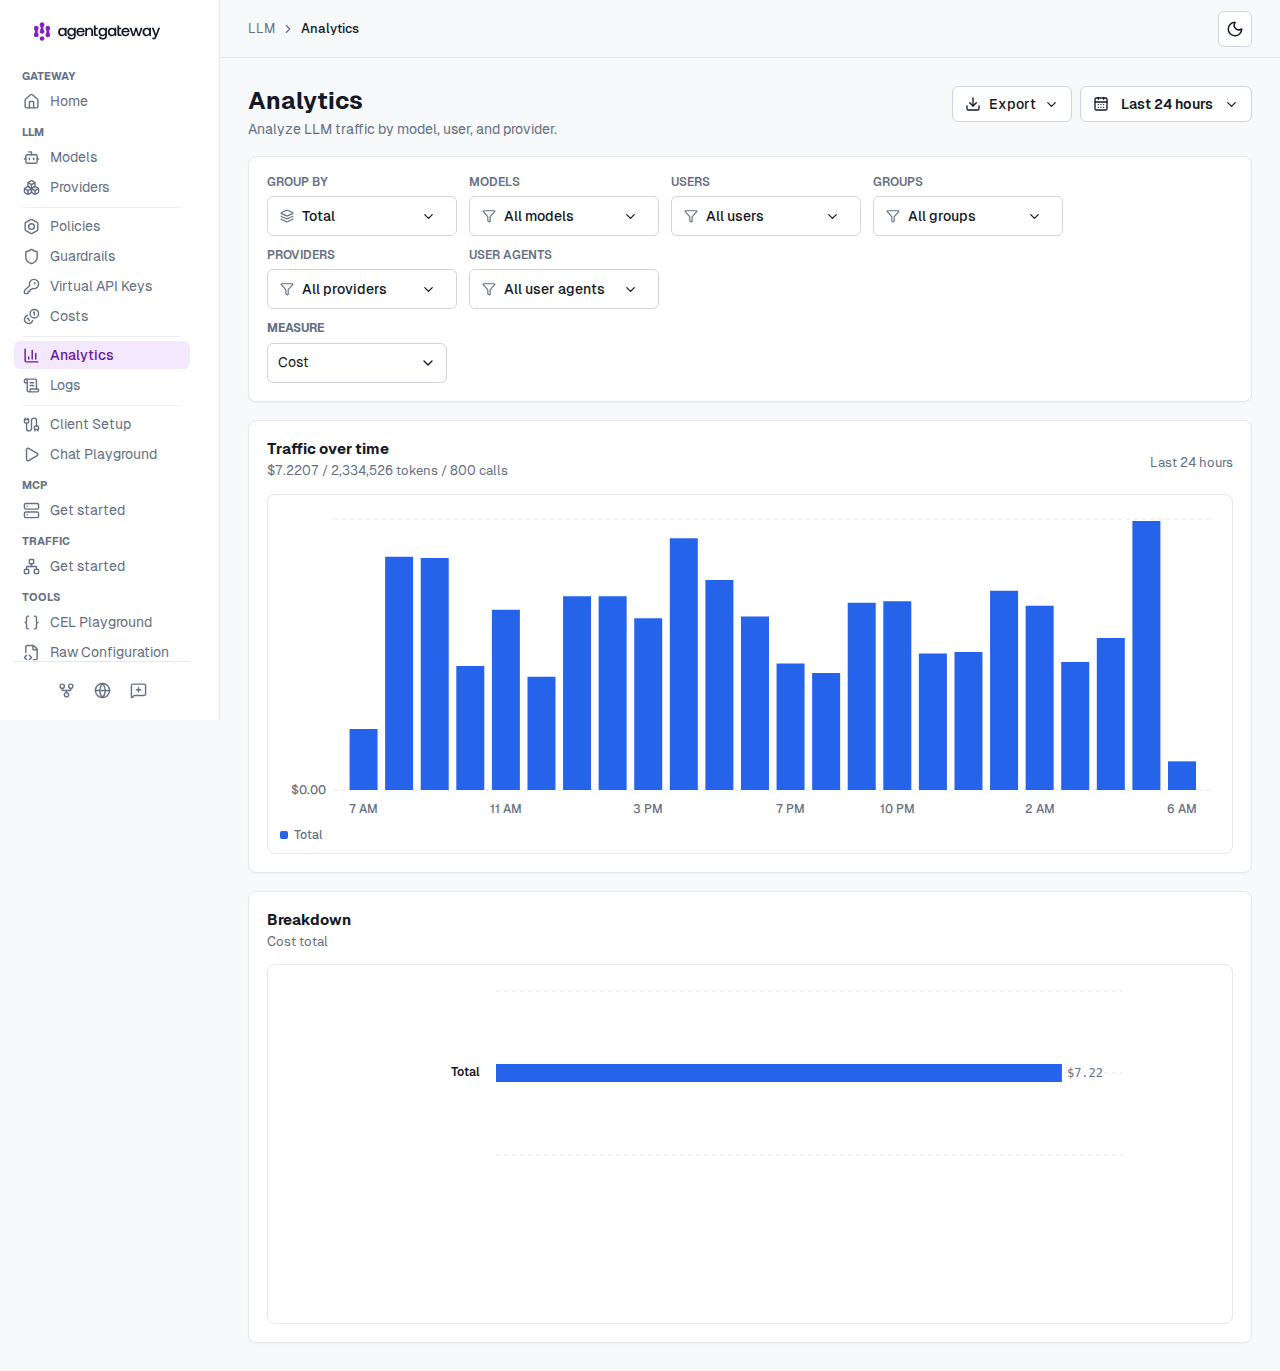Click the Providers cubes icon
Image resolution: width=1280 pixels, height=1371 pixels.
[32, 187]
